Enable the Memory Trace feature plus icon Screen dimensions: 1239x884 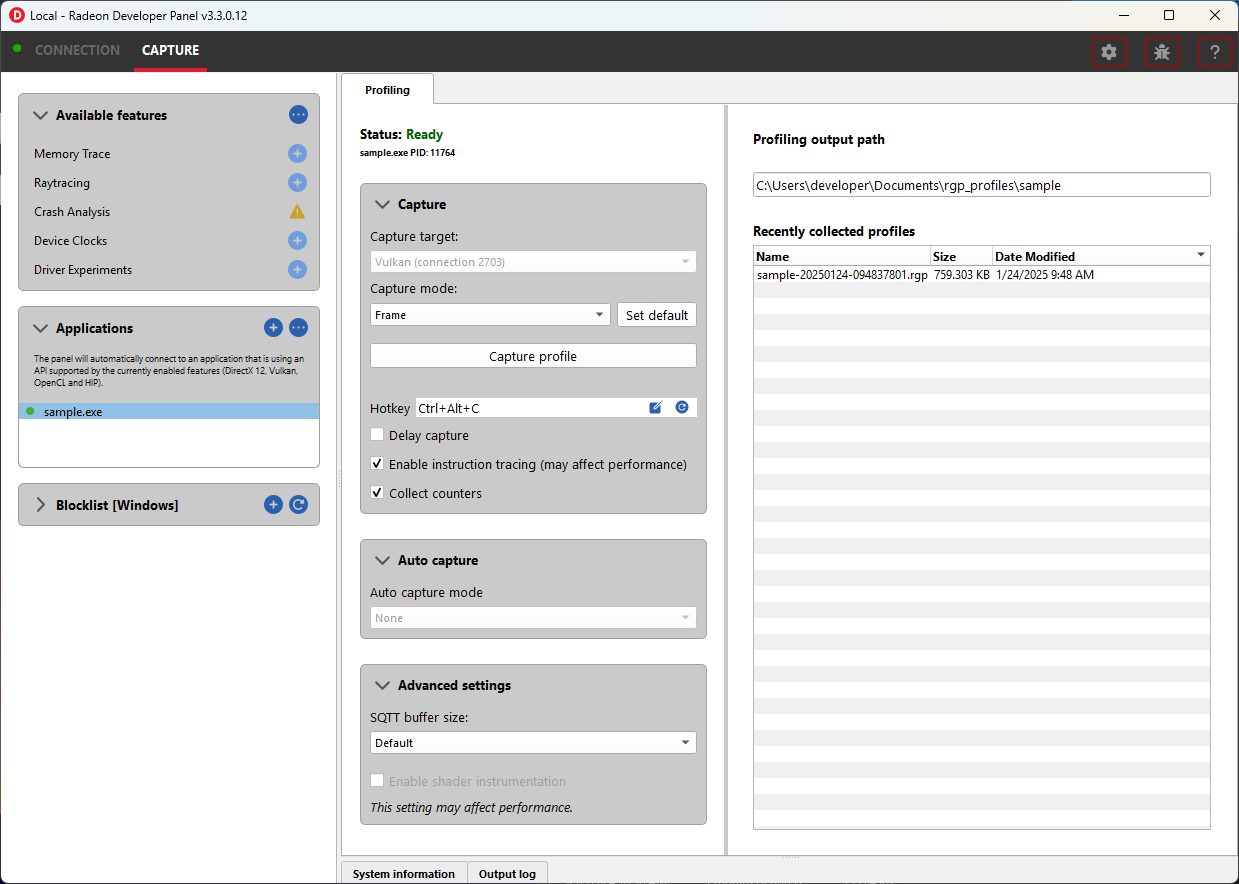click(x=297, y=154)
